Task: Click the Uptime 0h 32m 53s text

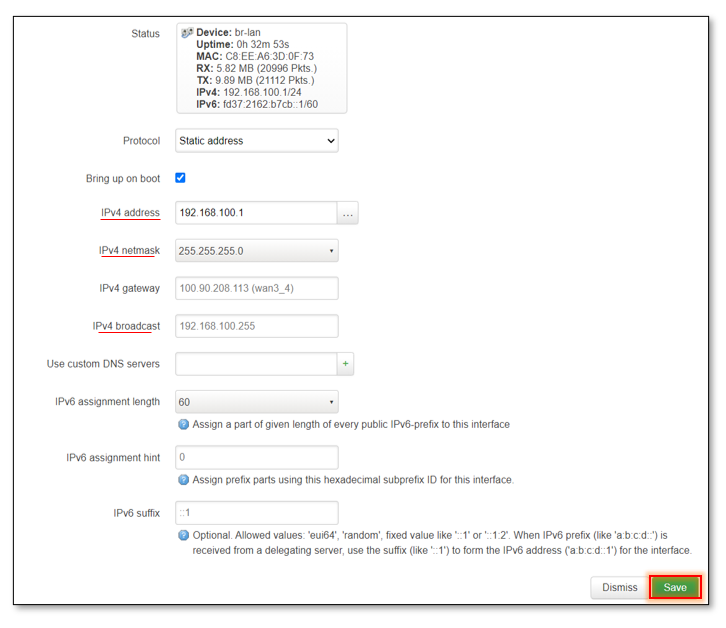Action: pos(243,44)
